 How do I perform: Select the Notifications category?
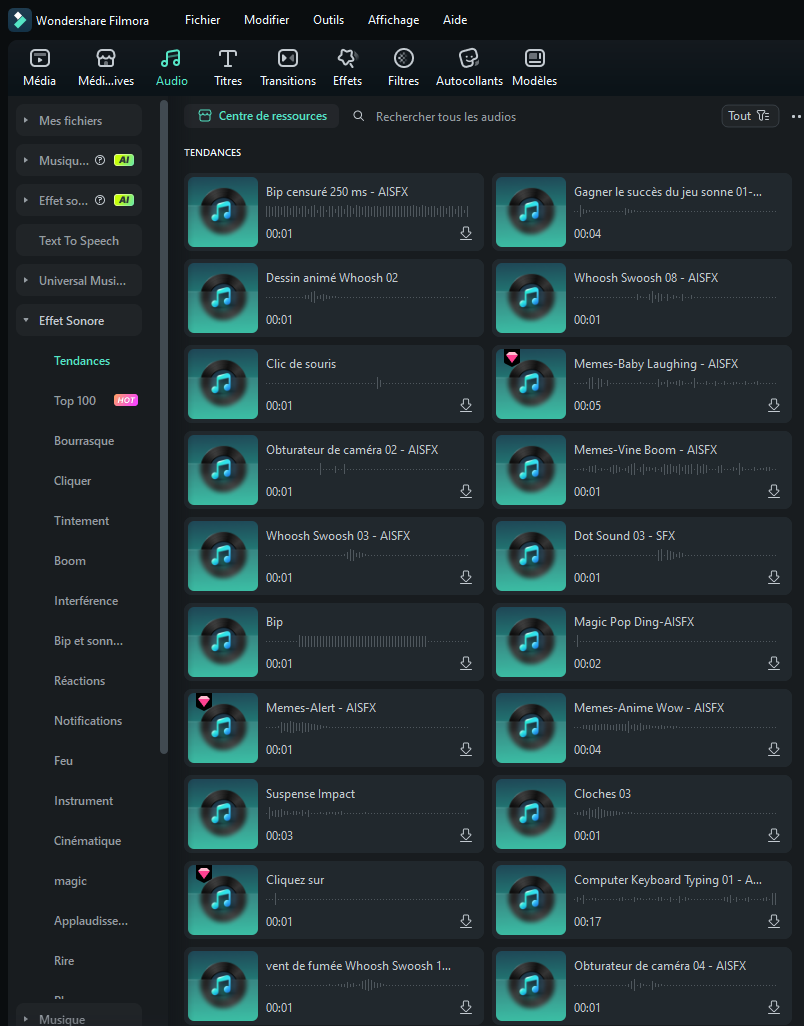click(88, 720)
